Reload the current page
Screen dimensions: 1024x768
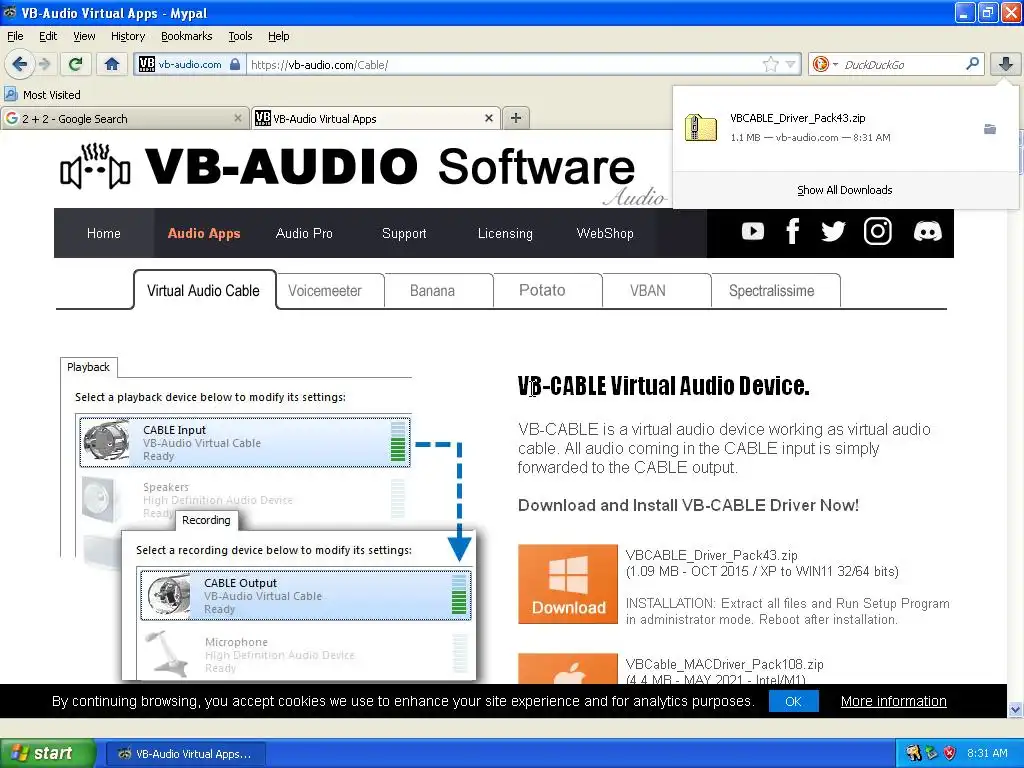(x=76, y=64)
